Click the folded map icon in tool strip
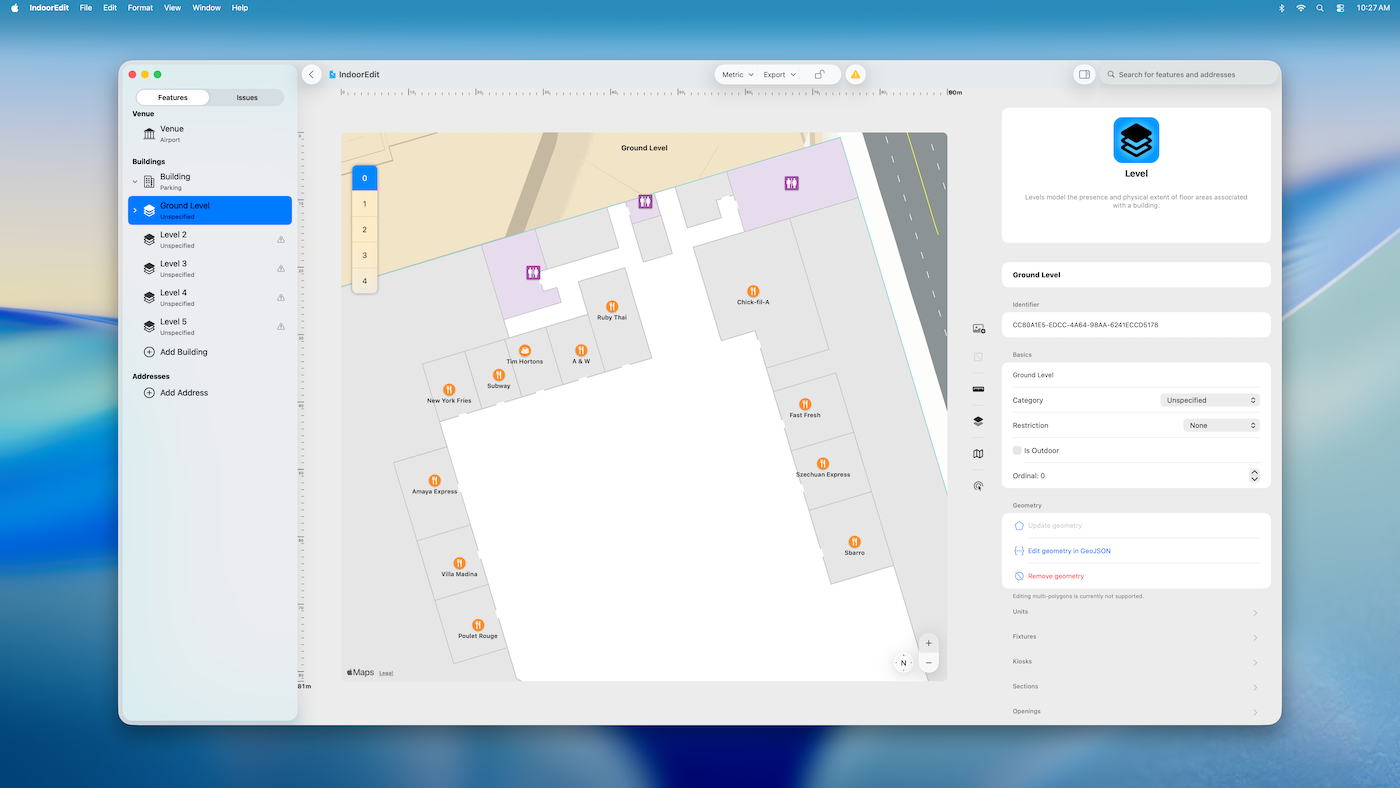Image resolution: width=1400 pixels, height=788 pixels. [978, 454]
